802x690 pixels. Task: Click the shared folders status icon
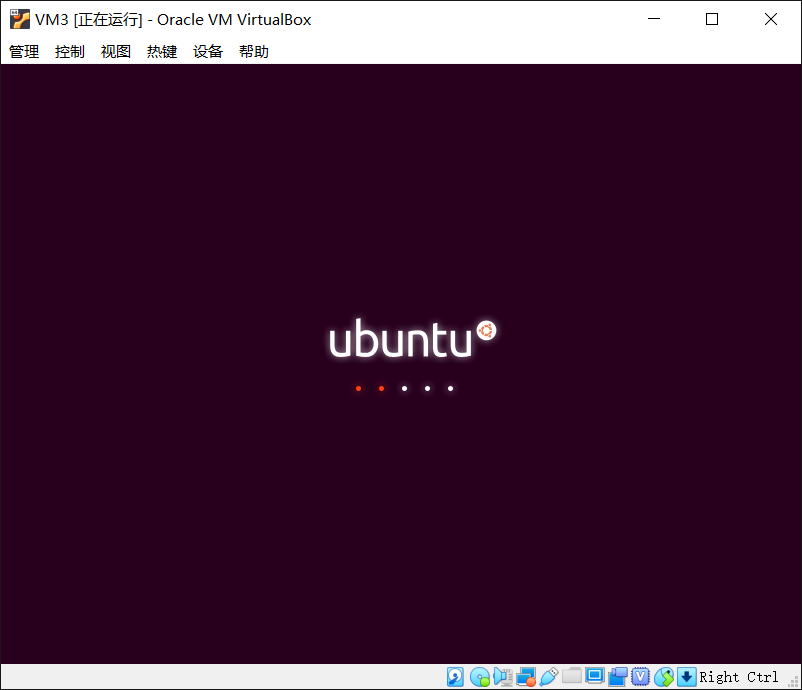coord(572,676)
